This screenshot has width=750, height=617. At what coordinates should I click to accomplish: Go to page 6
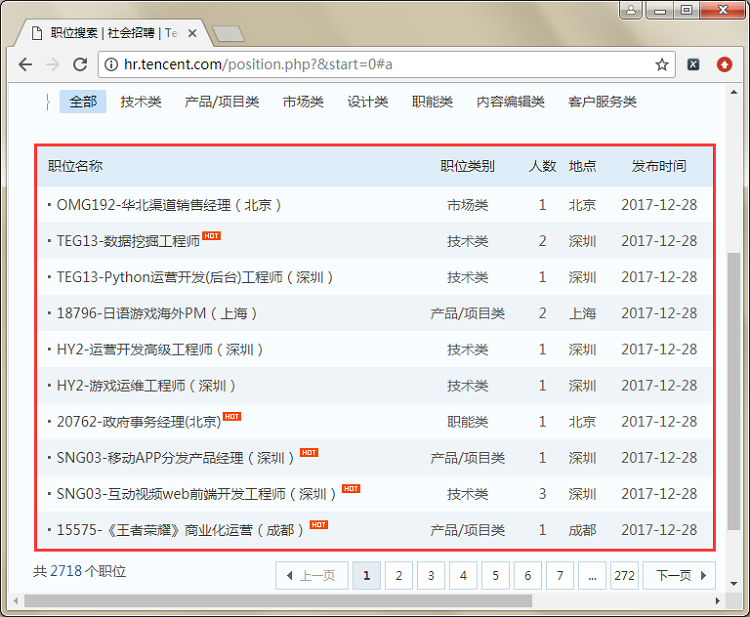point(528,575)
